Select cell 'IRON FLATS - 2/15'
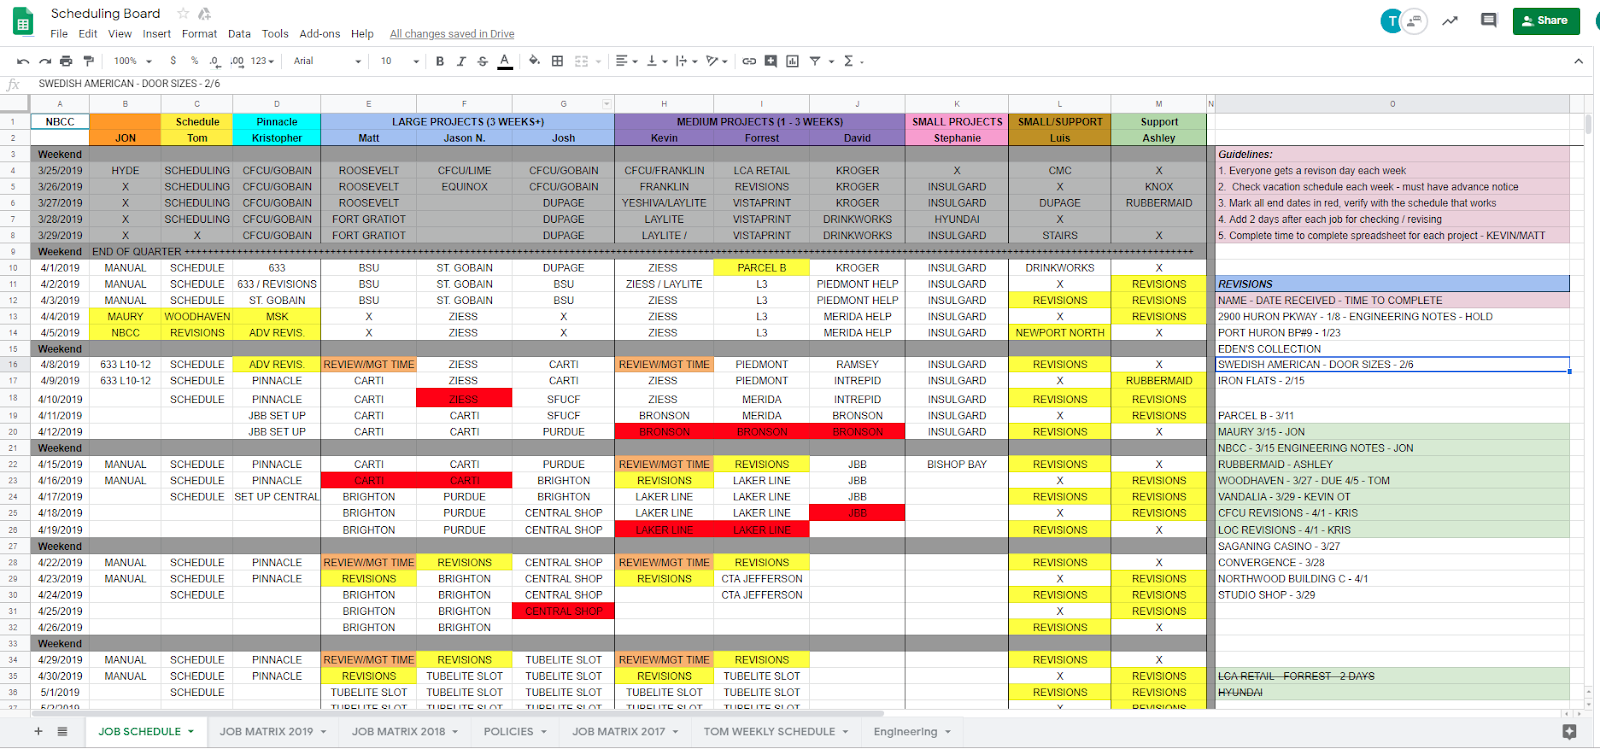The image size is (1600, 749). pos(1392,381)
